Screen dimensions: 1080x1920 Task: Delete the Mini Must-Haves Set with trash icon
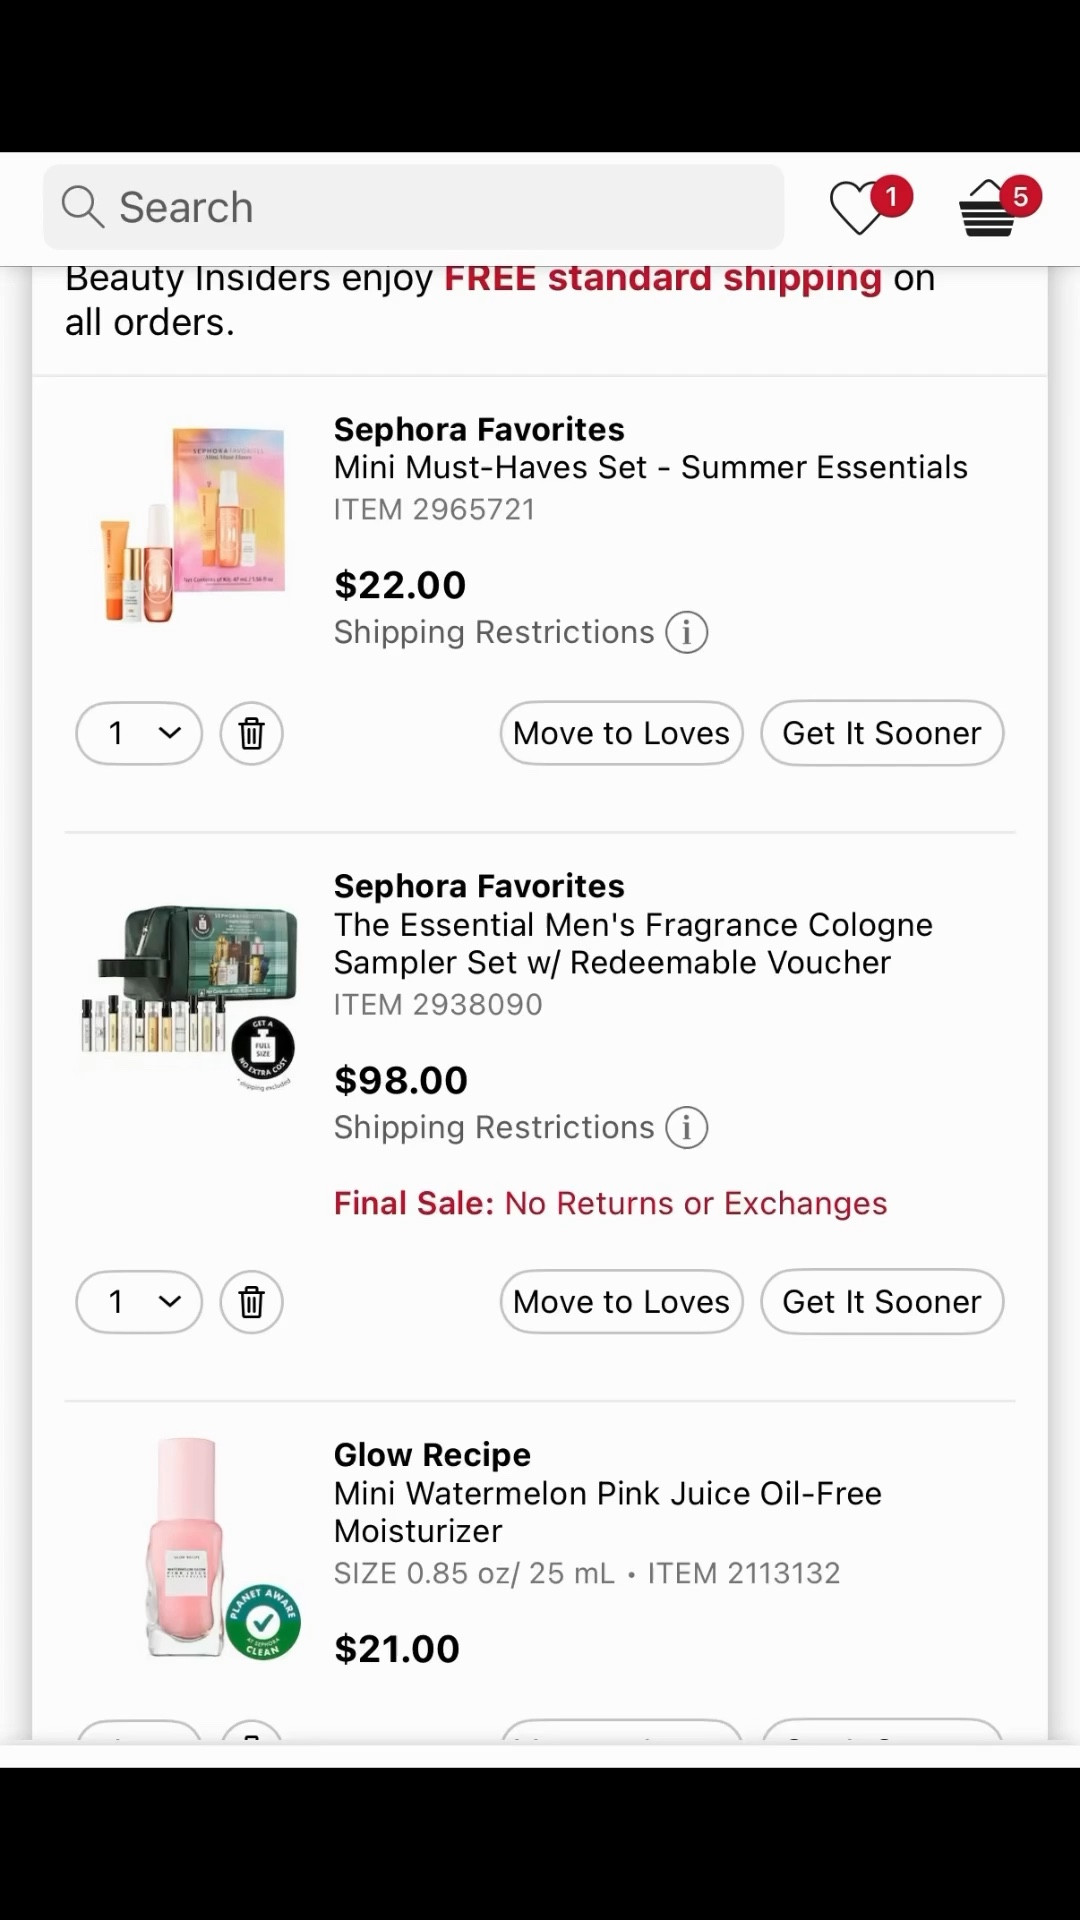pos(251,733)
